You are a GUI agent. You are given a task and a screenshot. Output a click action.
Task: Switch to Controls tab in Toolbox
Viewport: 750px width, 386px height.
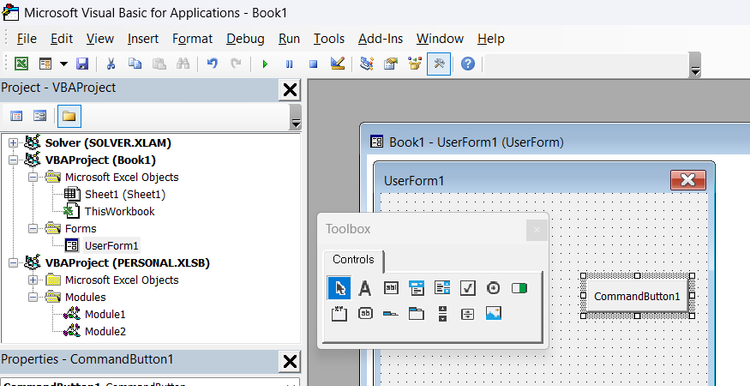point(353,260)
